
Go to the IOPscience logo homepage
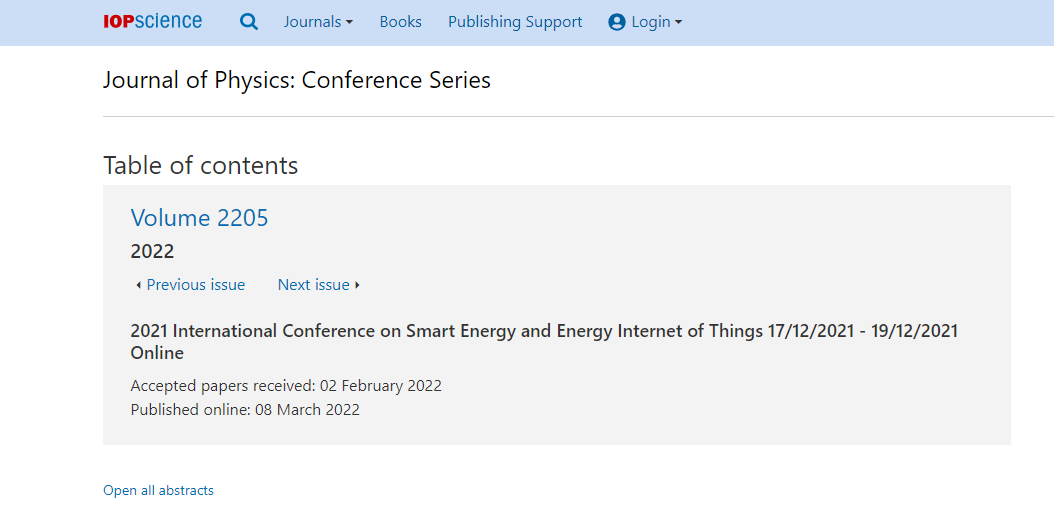point(153,21)
